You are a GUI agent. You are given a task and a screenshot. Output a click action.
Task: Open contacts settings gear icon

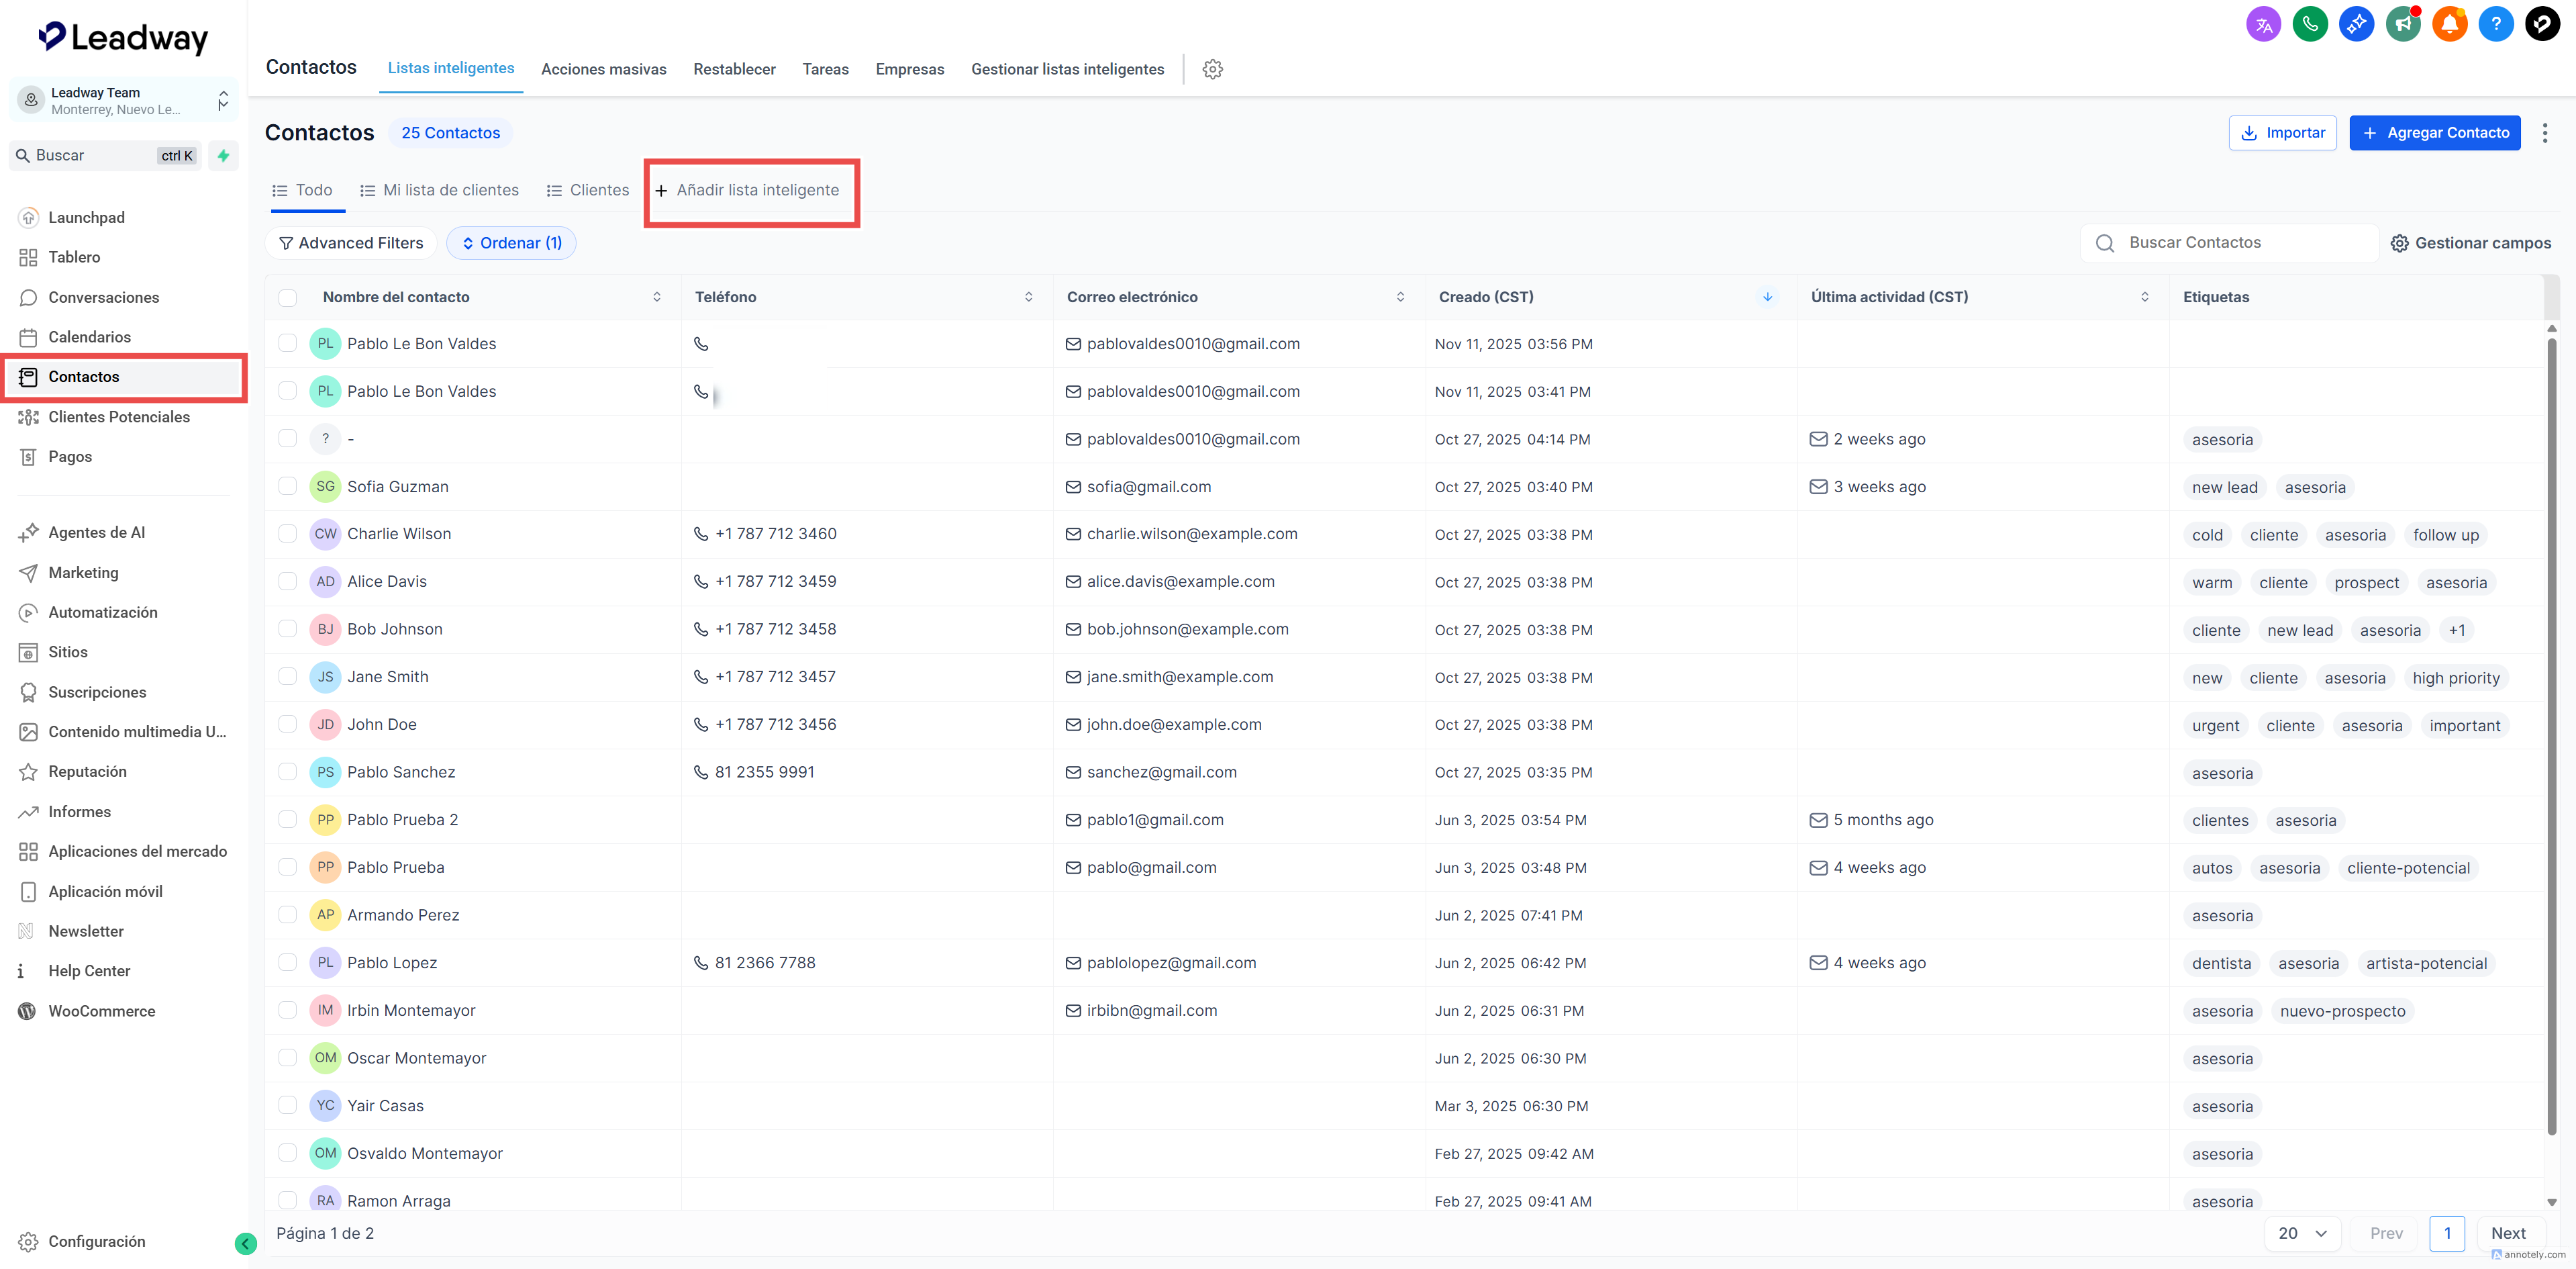pyautogui.click(x=1212, y=69)
